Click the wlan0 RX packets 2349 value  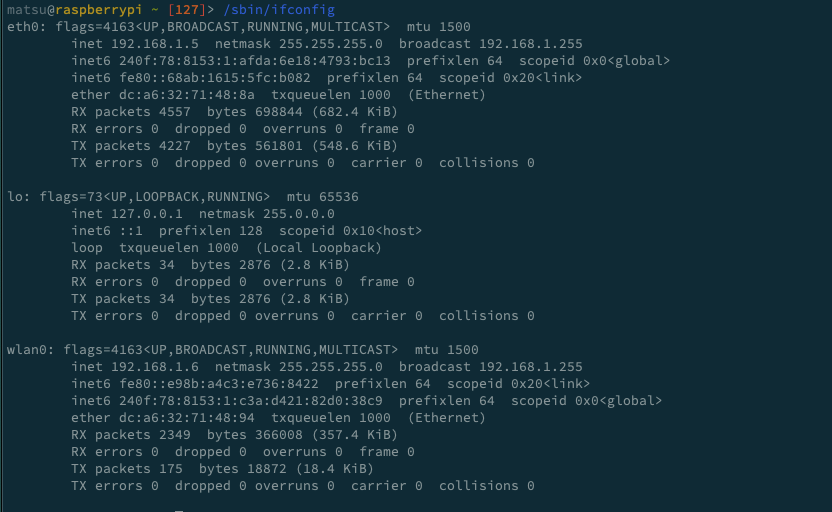(x=175, y=434)
